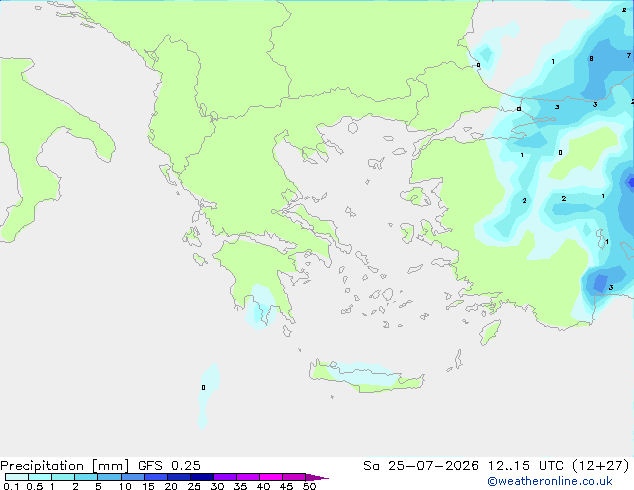The height and width of the screenshot is (490, 634).
Task: Click the legend label "50"
Action: click(309, 486)
